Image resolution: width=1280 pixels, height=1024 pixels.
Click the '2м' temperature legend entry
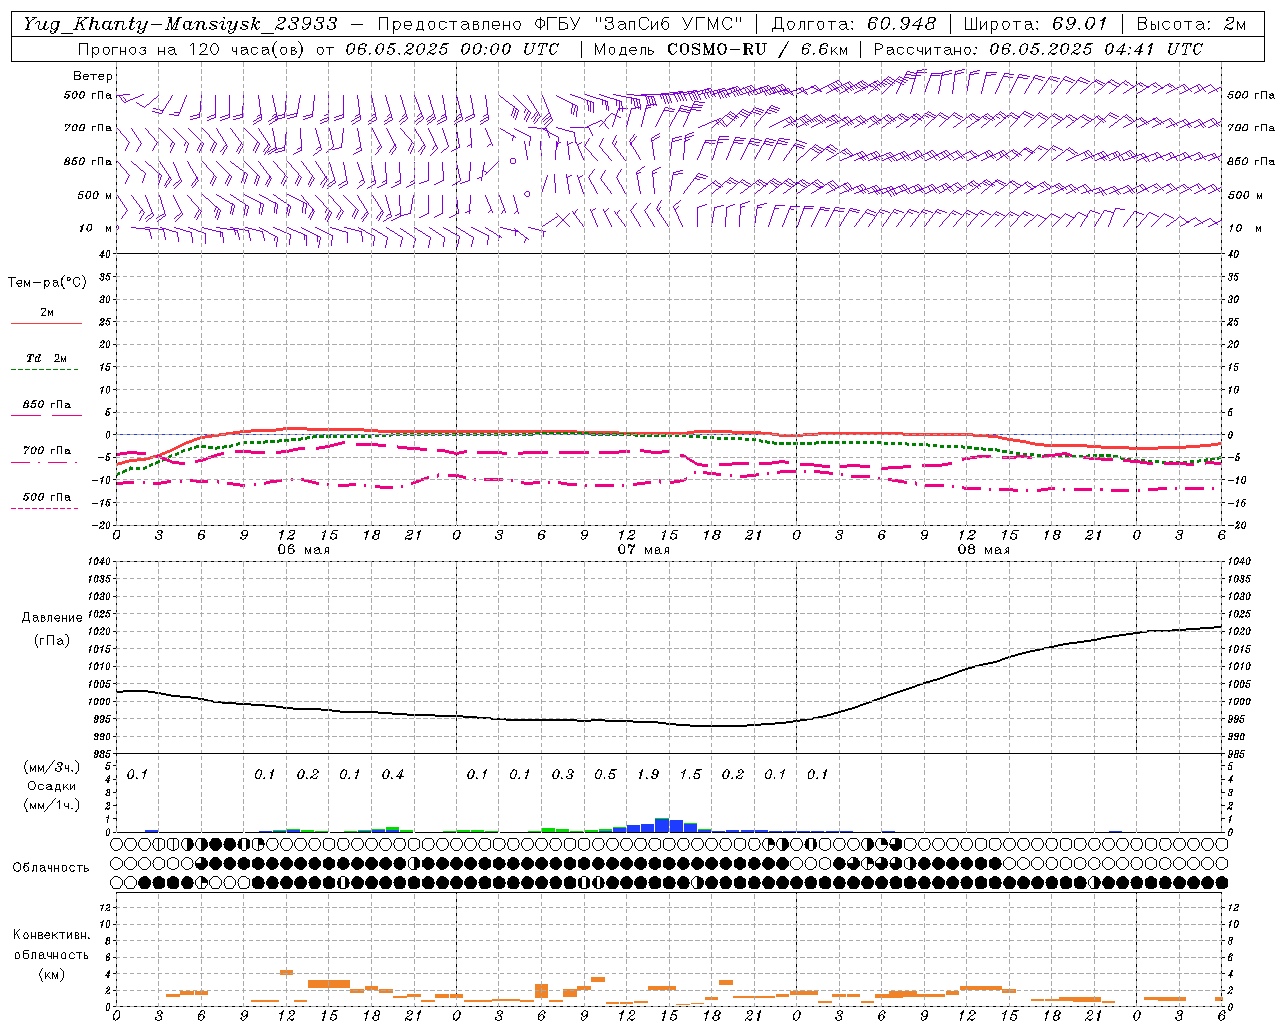pos(47,313)
